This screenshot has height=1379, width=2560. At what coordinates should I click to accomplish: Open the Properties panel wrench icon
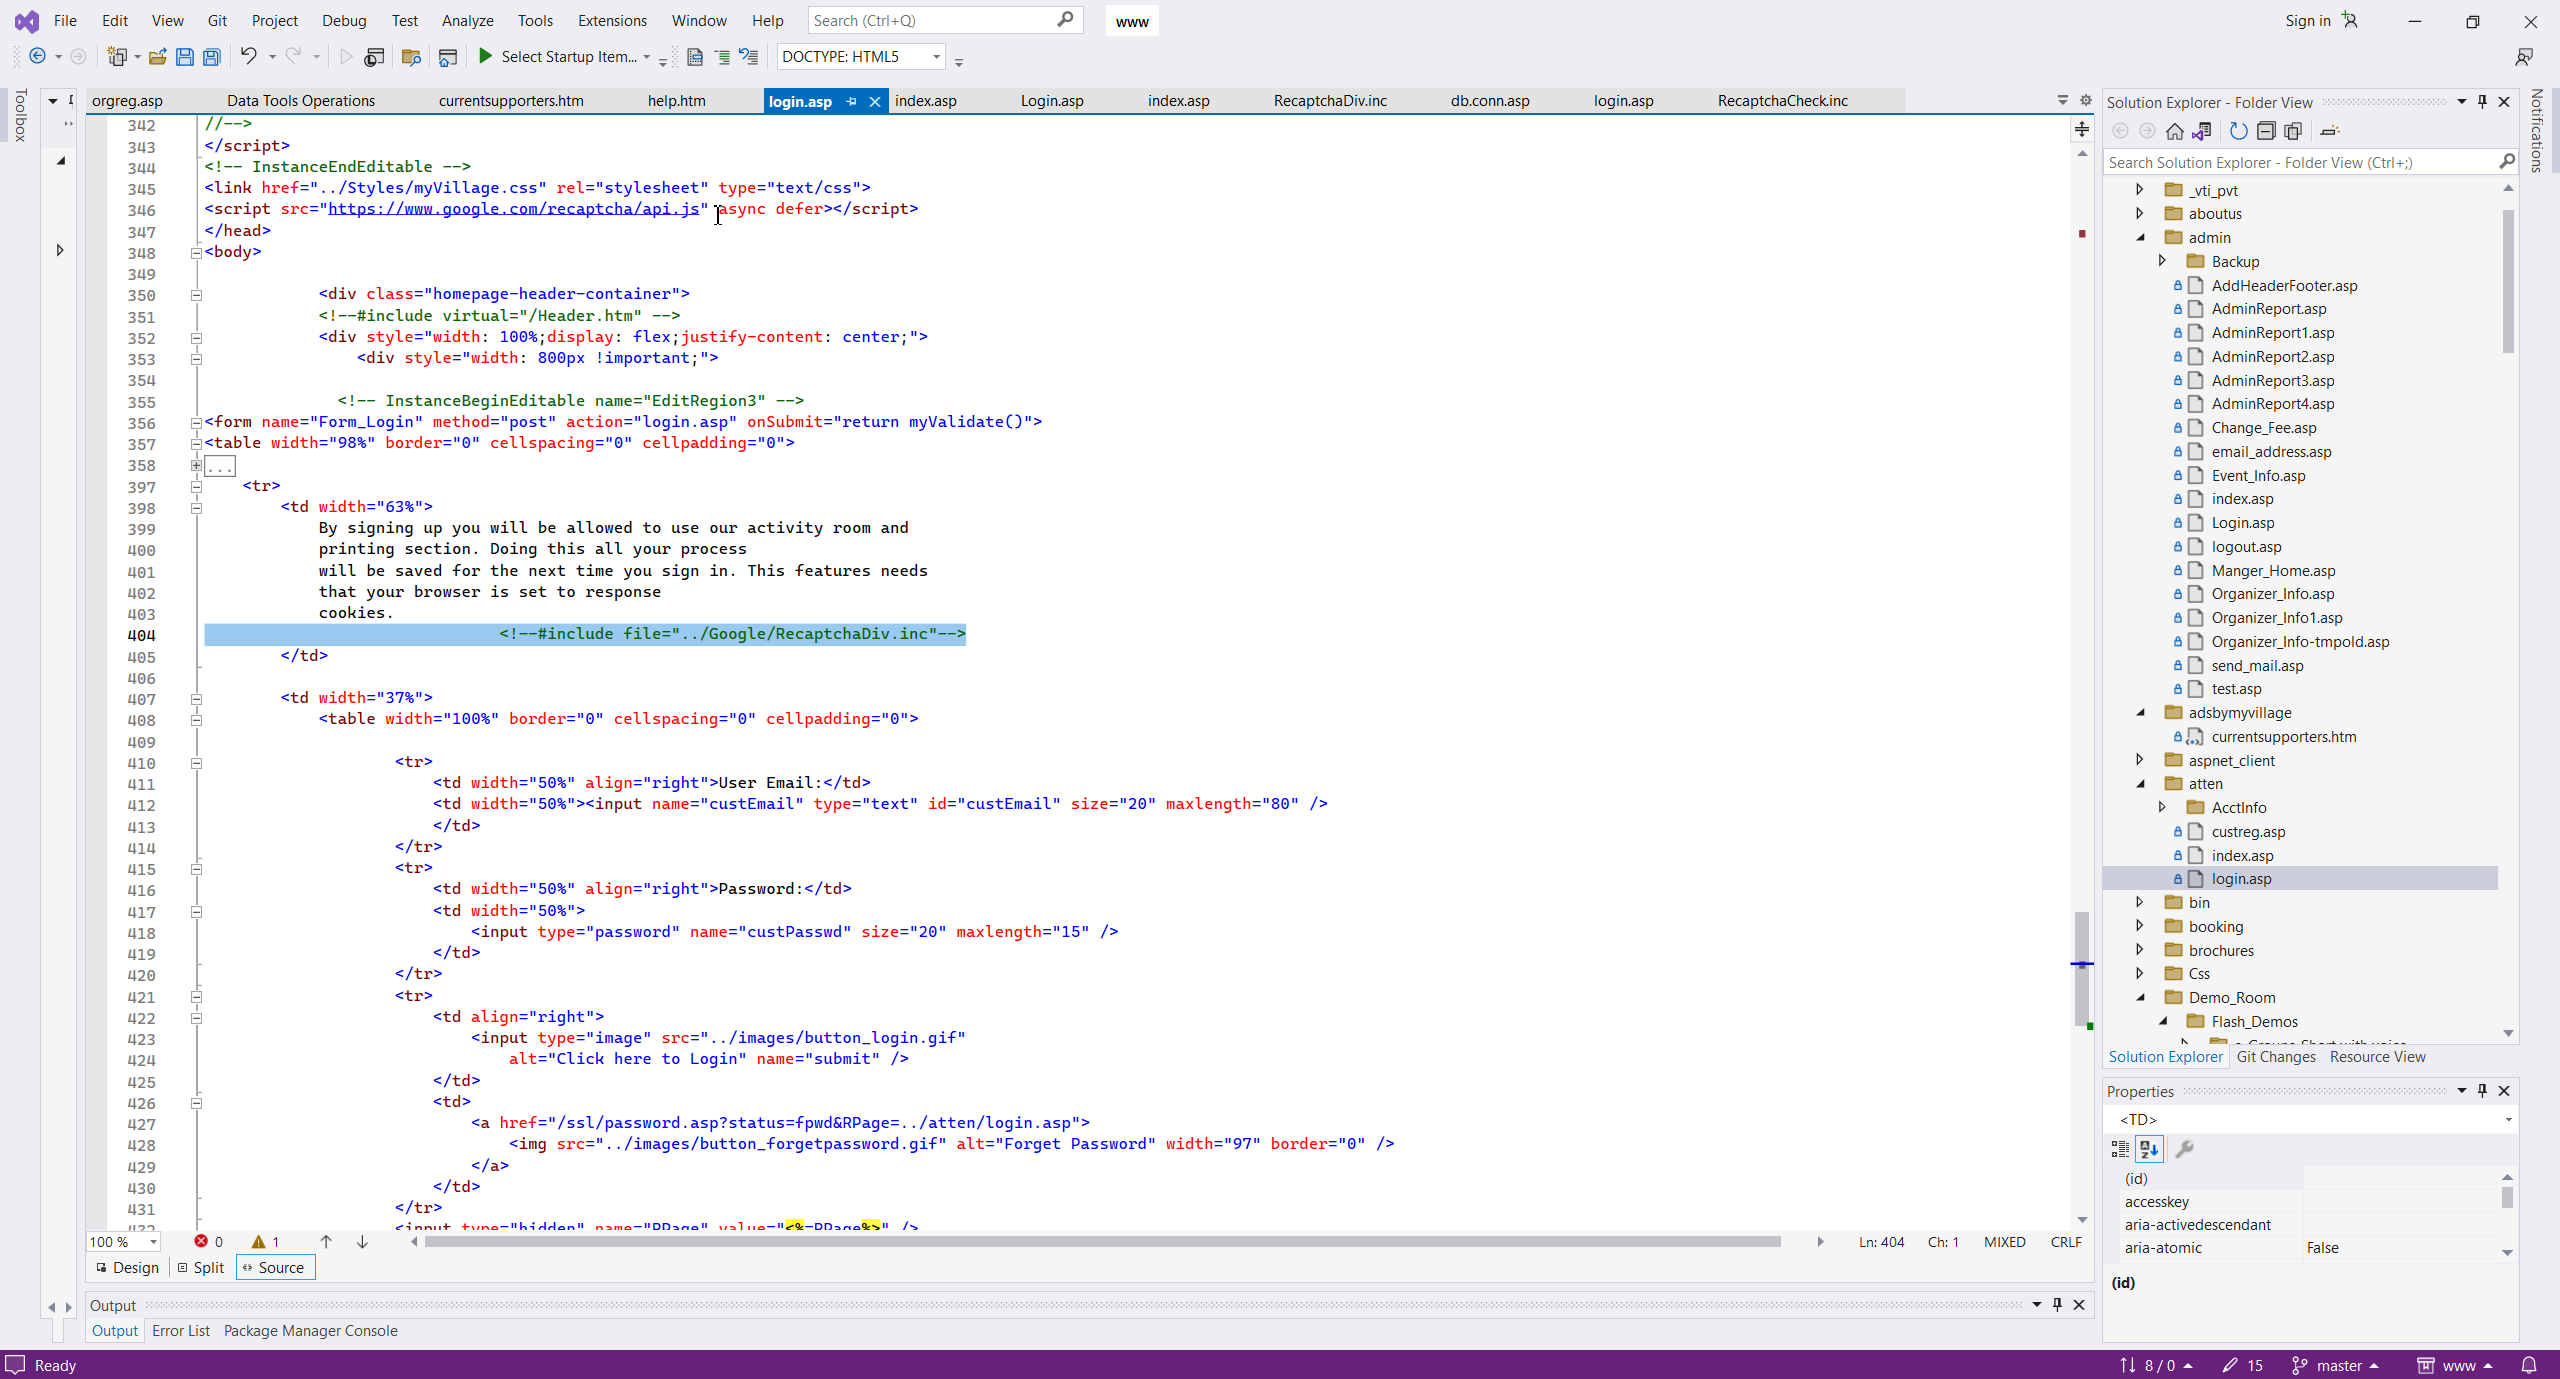point(2184,1149)
